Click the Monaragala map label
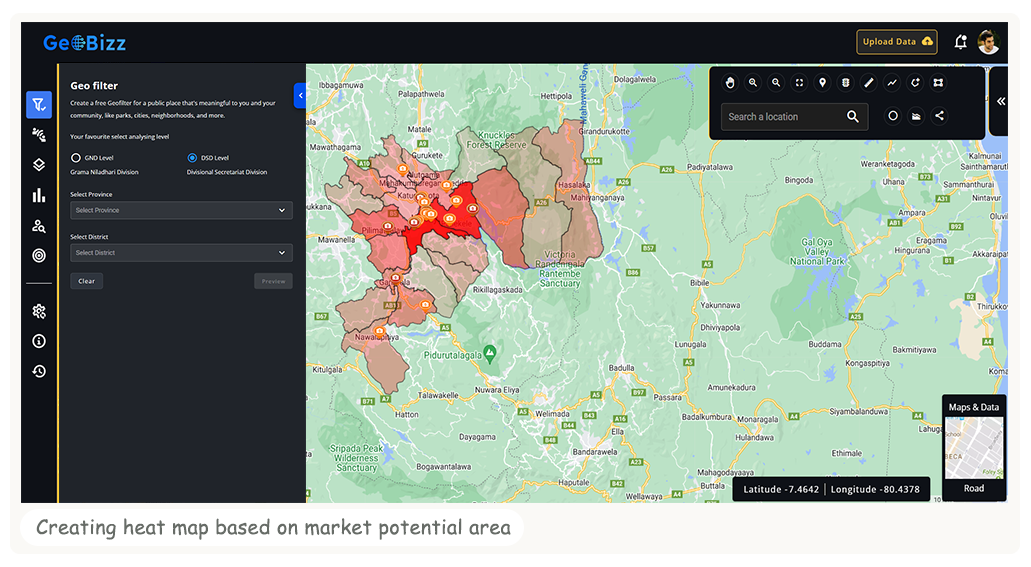Image resolution: width=1031 pixels, height=567 pixels. [x=757, y=419]
